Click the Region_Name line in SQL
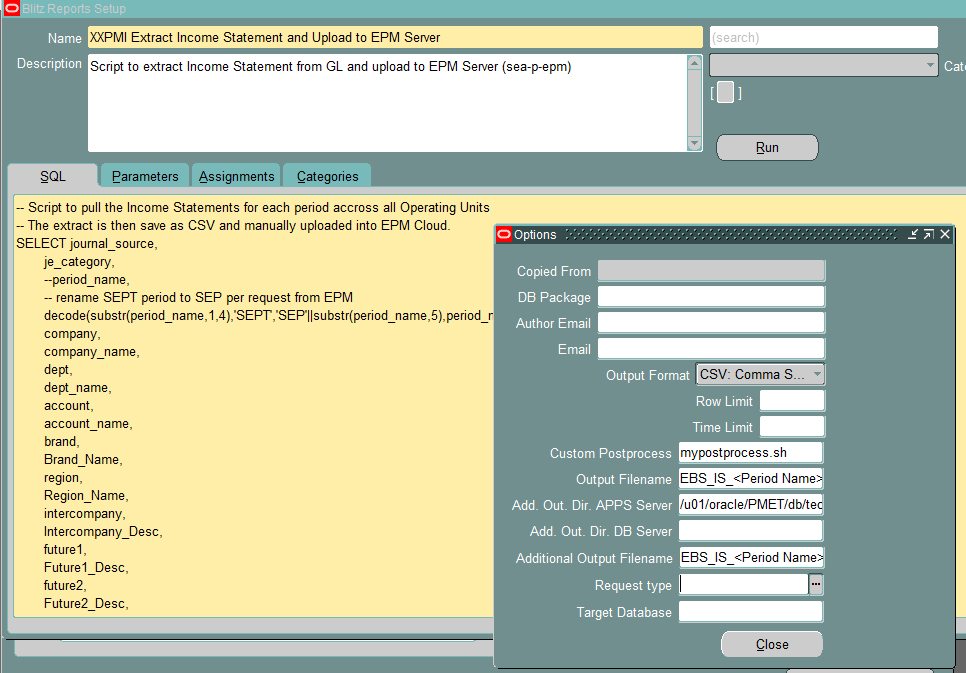Image resolution: width=966 pixels, height=673 pixels. click(86, 496)
